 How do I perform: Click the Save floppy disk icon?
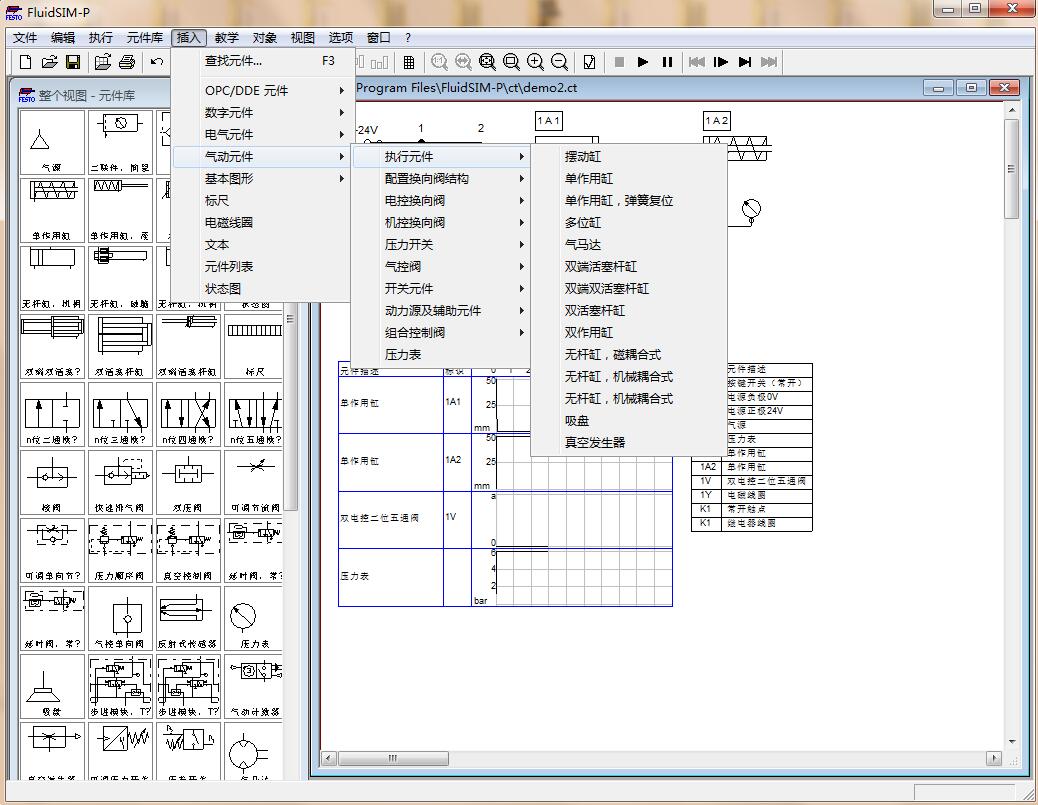73,62
